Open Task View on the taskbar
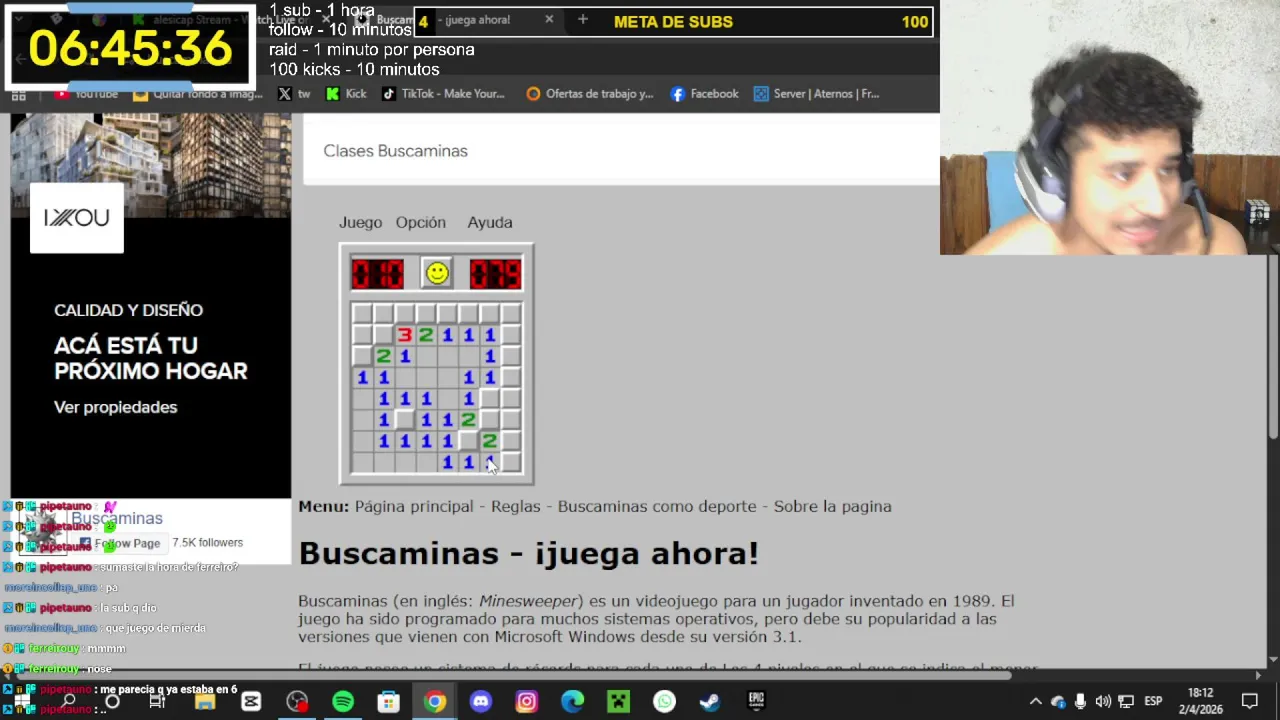Viewport: 1280px width, 720px height. [157, 702]
